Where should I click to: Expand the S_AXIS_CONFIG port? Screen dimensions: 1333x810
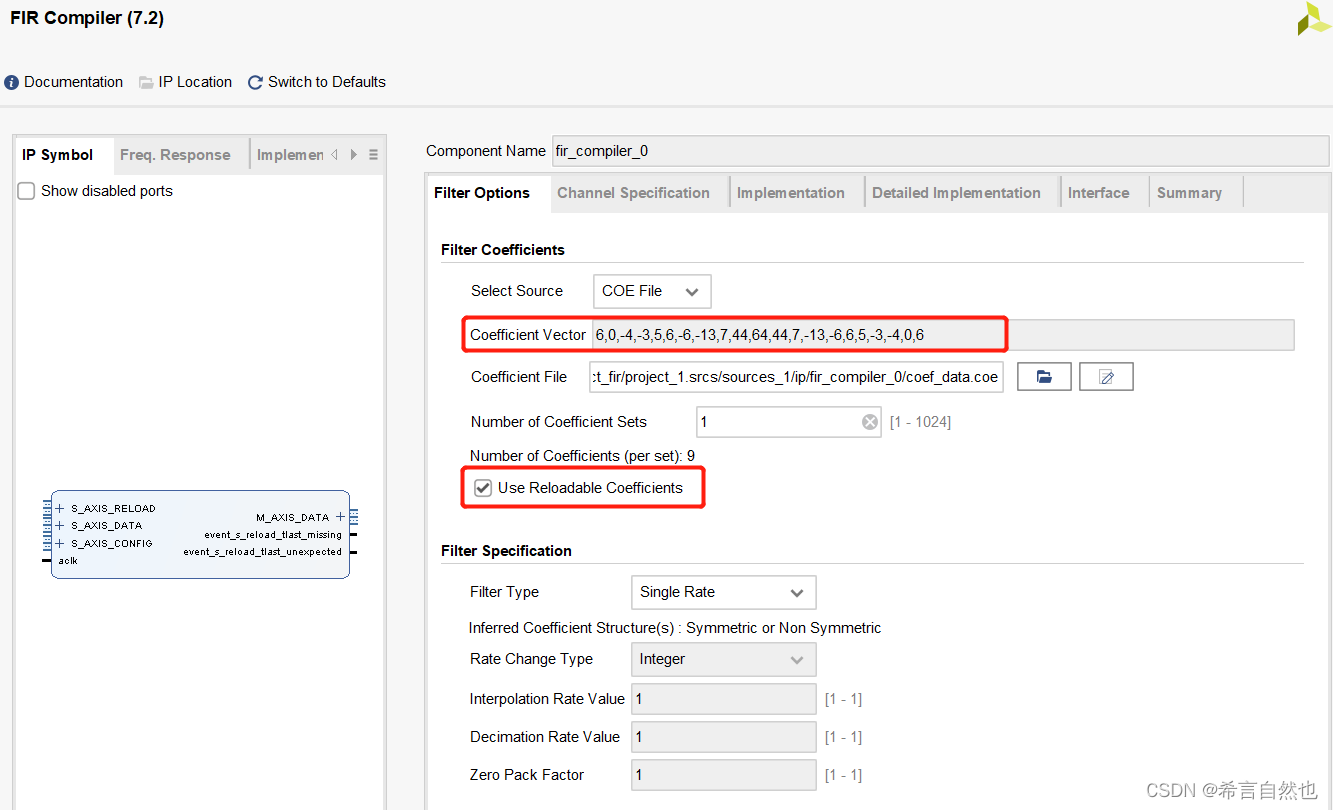(x=60, y=544)
